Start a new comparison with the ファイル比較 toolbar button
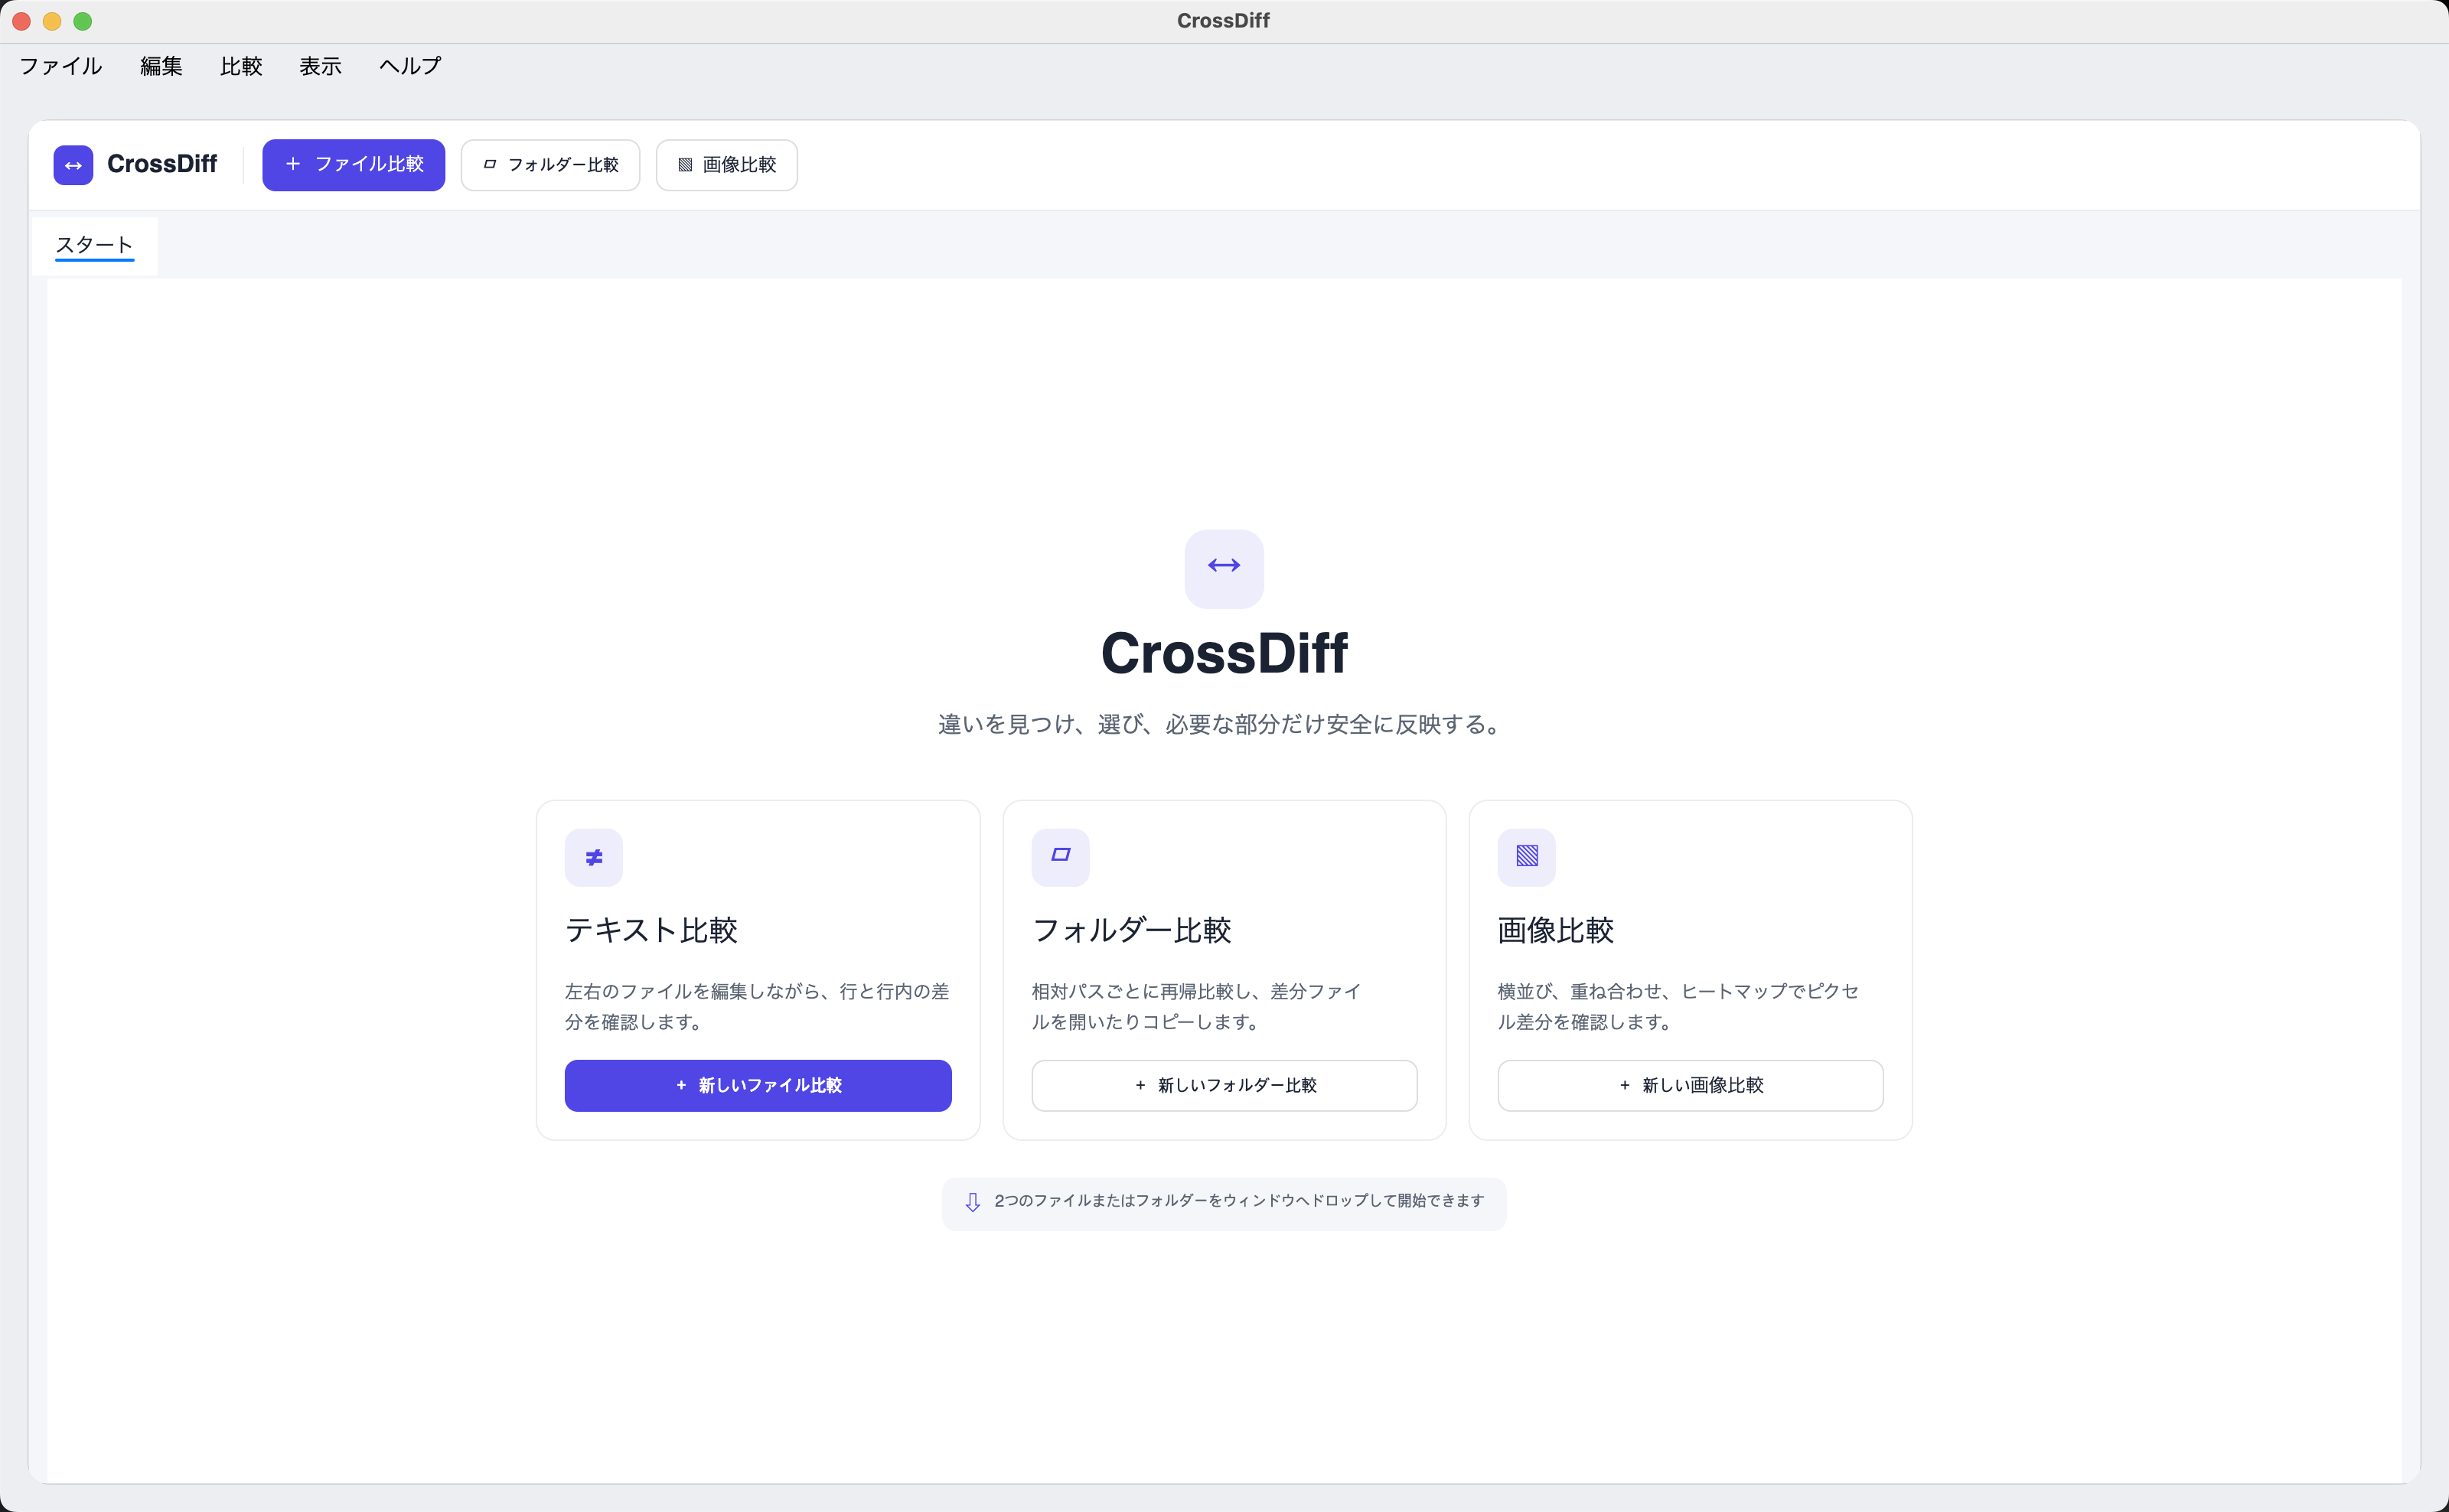The height and width of the screenshot is (1512, 2449). [x=354, y=165]
